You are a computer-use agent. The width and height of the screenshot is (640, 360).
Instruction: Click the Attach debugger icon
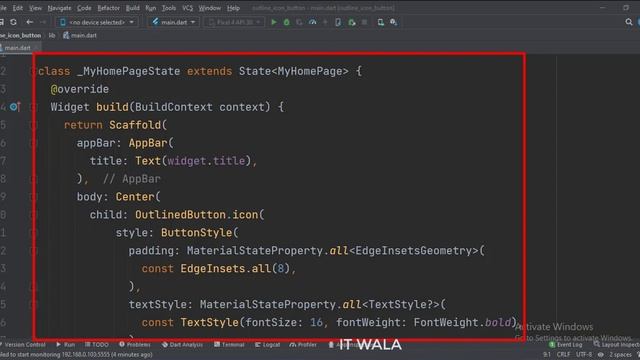[352, 22]
